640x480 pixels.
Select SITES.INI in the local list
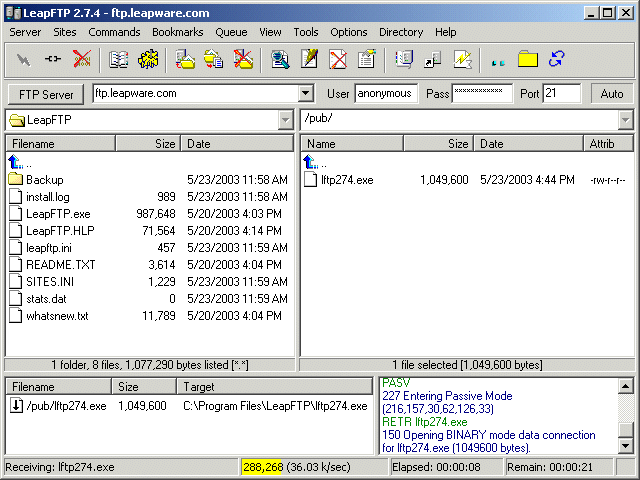coord(149,282)
